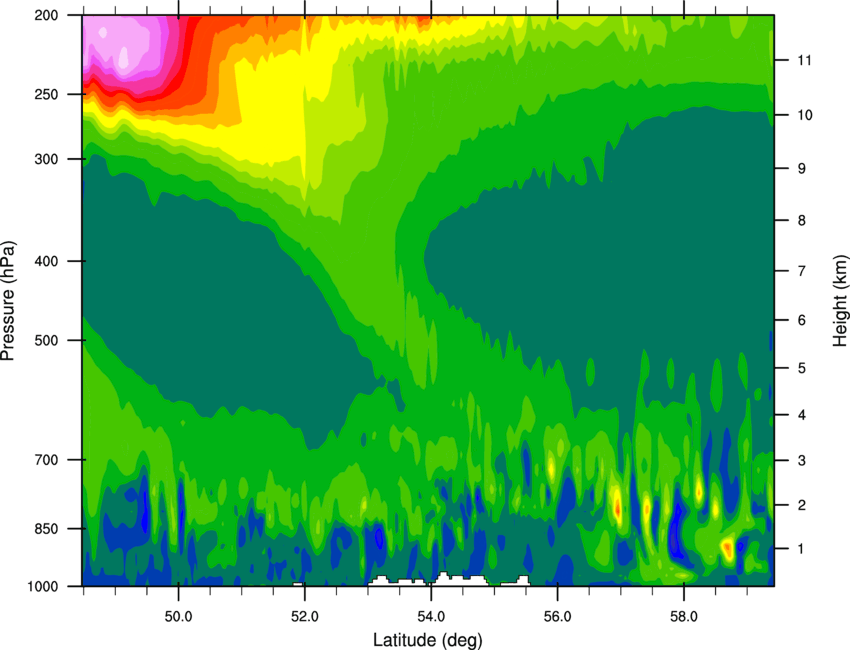The height and width of the screenshot is (650, 850).
Task: Click the "Pressure (hPa)" axis title
Action: pyautogui.click(x=8, y=300)
